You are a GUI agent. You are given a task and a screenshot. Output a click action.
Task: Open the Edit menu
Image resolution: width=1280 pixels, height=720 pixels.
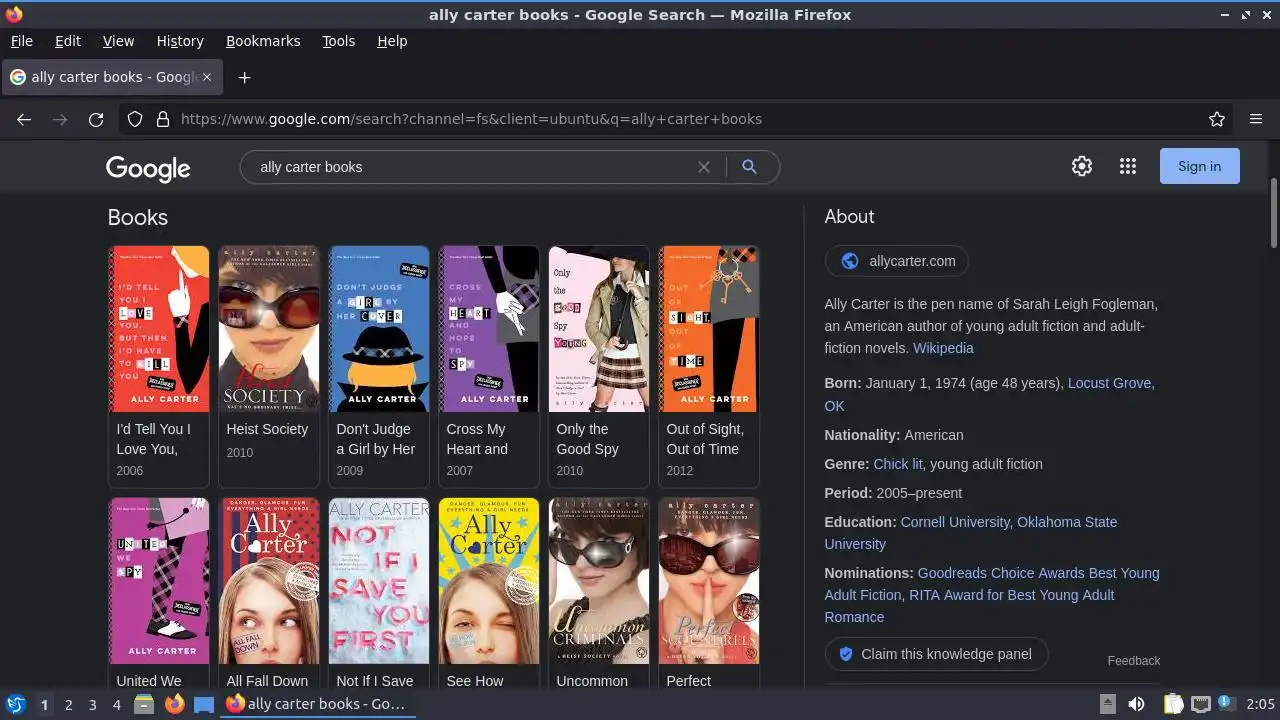[x=68, y=41]
